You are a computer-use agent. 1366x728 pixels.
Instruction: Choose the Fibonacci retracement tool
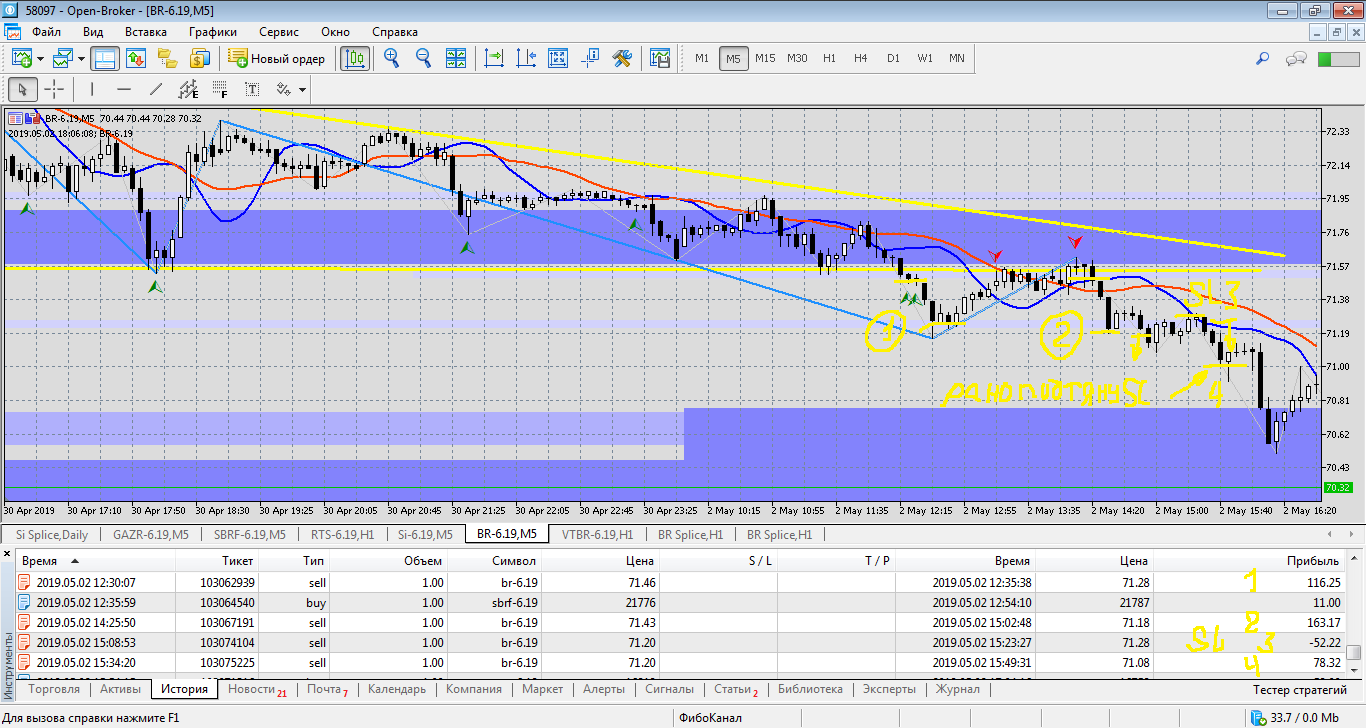[219, 89]
